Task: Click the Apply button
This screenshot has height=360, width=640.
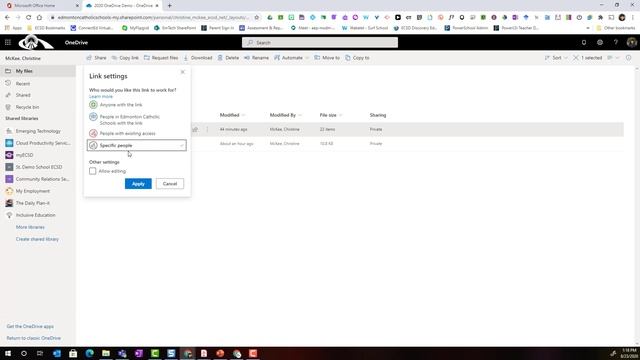Action: click(x=138, y=184)
